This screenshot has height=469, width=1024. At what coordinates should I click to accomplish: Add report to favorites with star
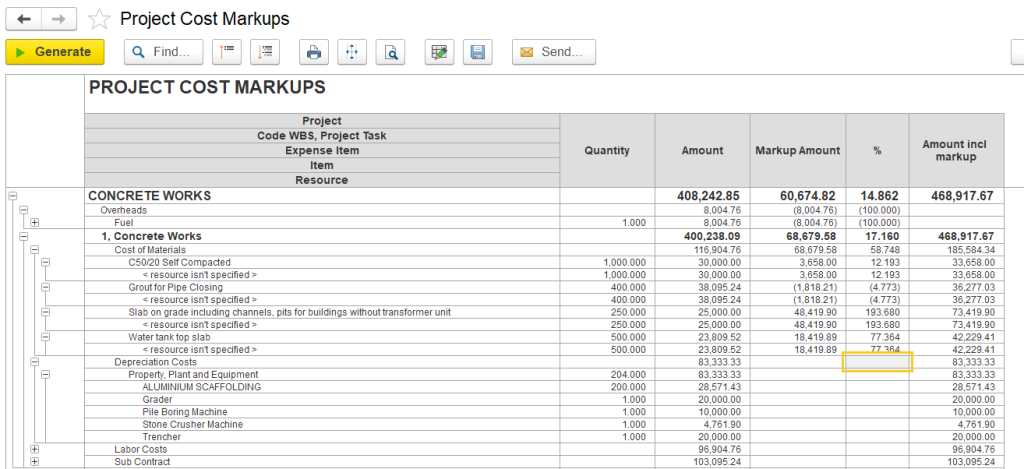pos(99,19)
